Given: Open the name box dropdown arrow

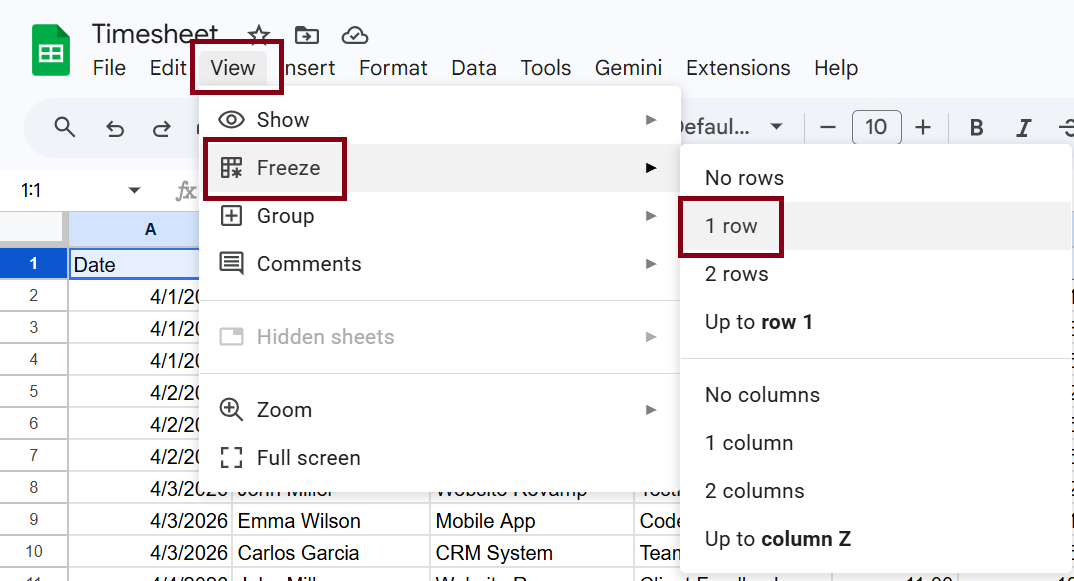Looking at the screenshot, I should 134,191.
